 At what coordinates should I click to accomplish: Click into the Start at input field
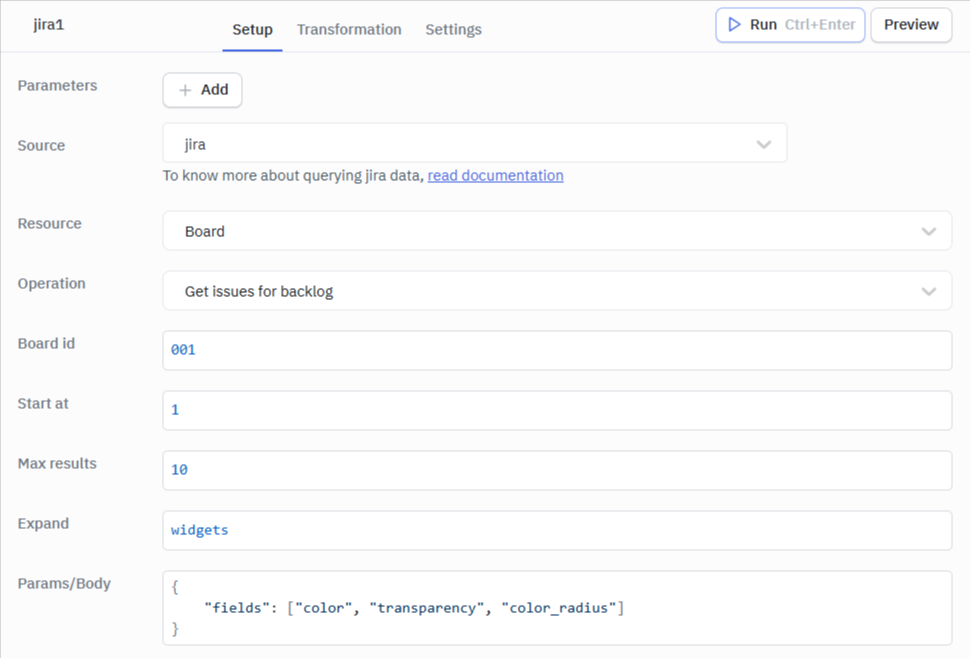557,411
